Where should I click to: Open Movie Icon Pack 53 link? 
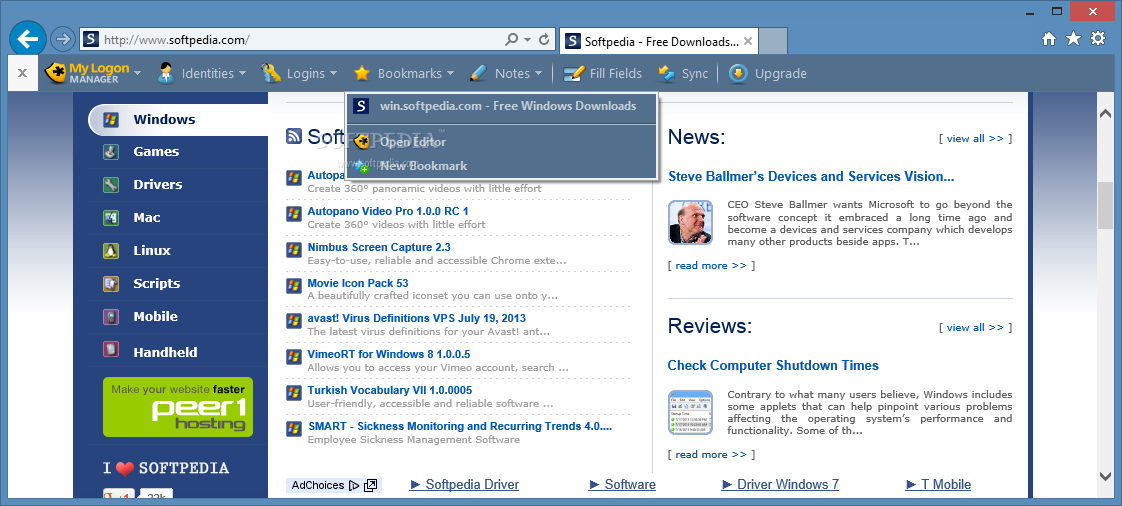(358, 283)
